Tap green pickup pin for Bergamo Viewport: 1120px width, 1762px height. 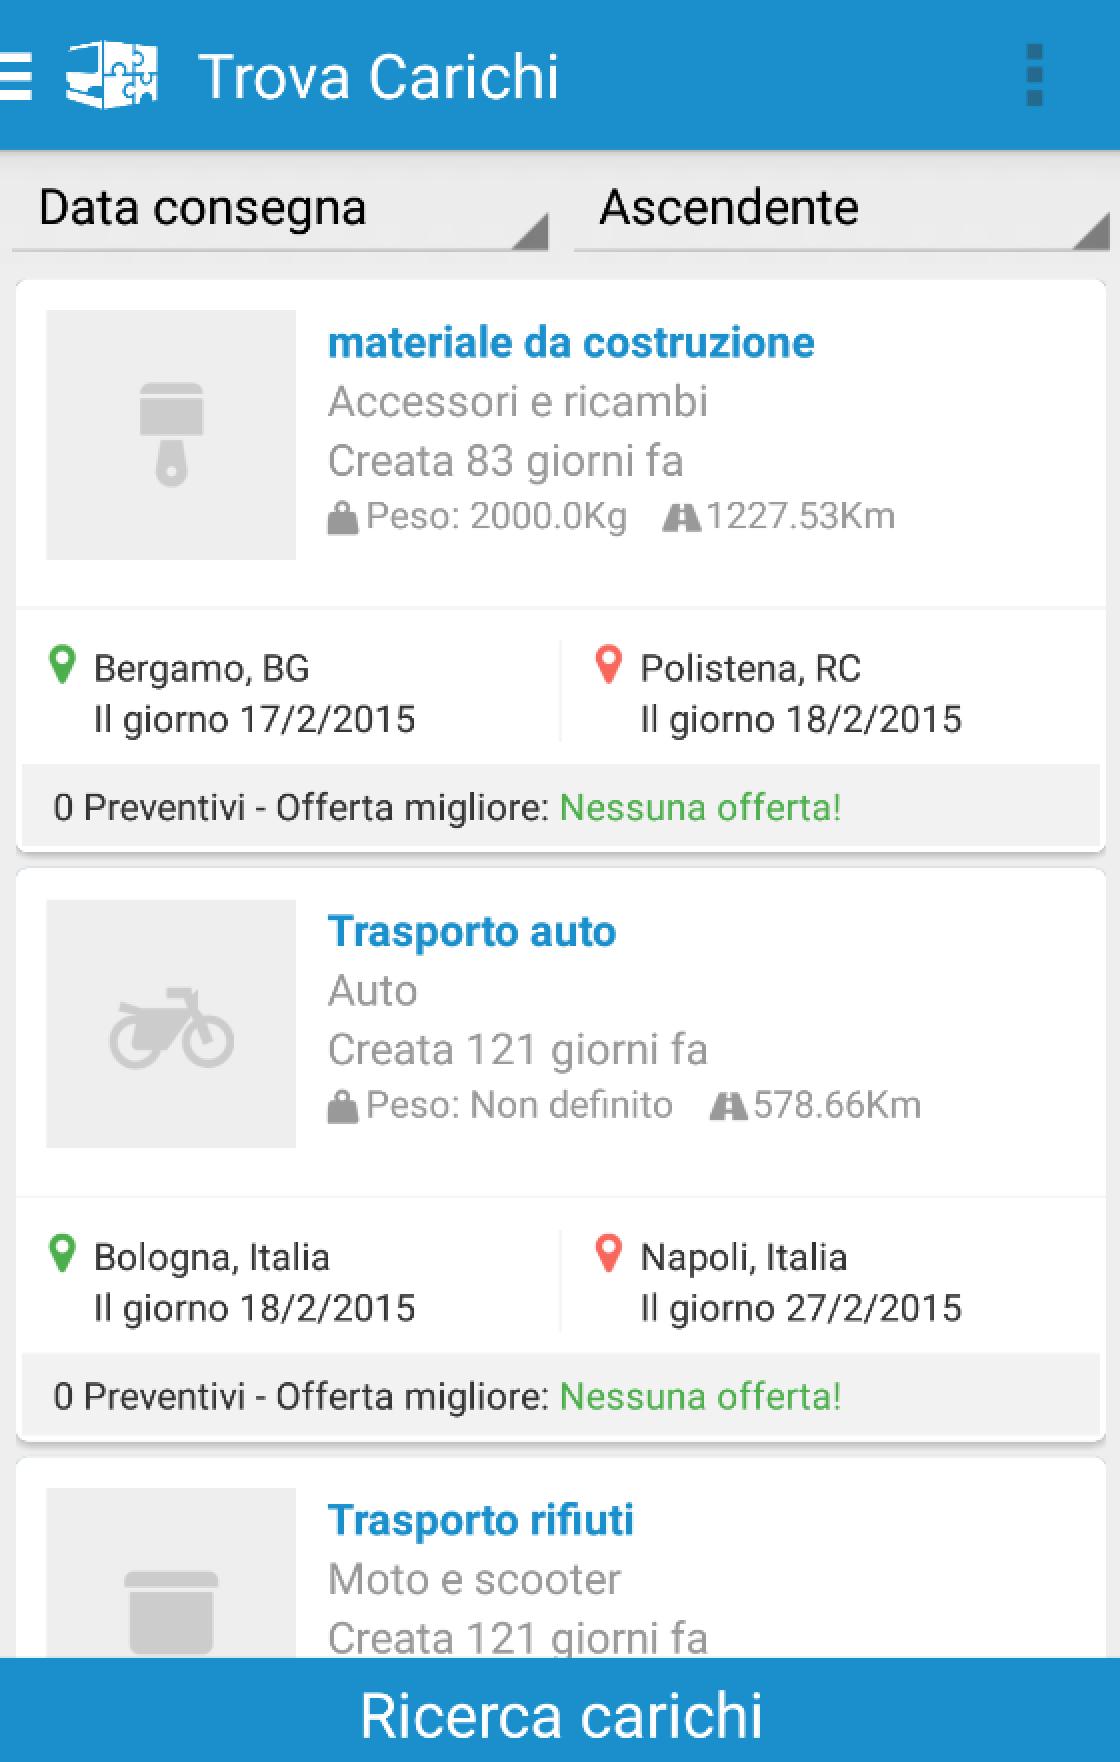[x=62, y=665]
